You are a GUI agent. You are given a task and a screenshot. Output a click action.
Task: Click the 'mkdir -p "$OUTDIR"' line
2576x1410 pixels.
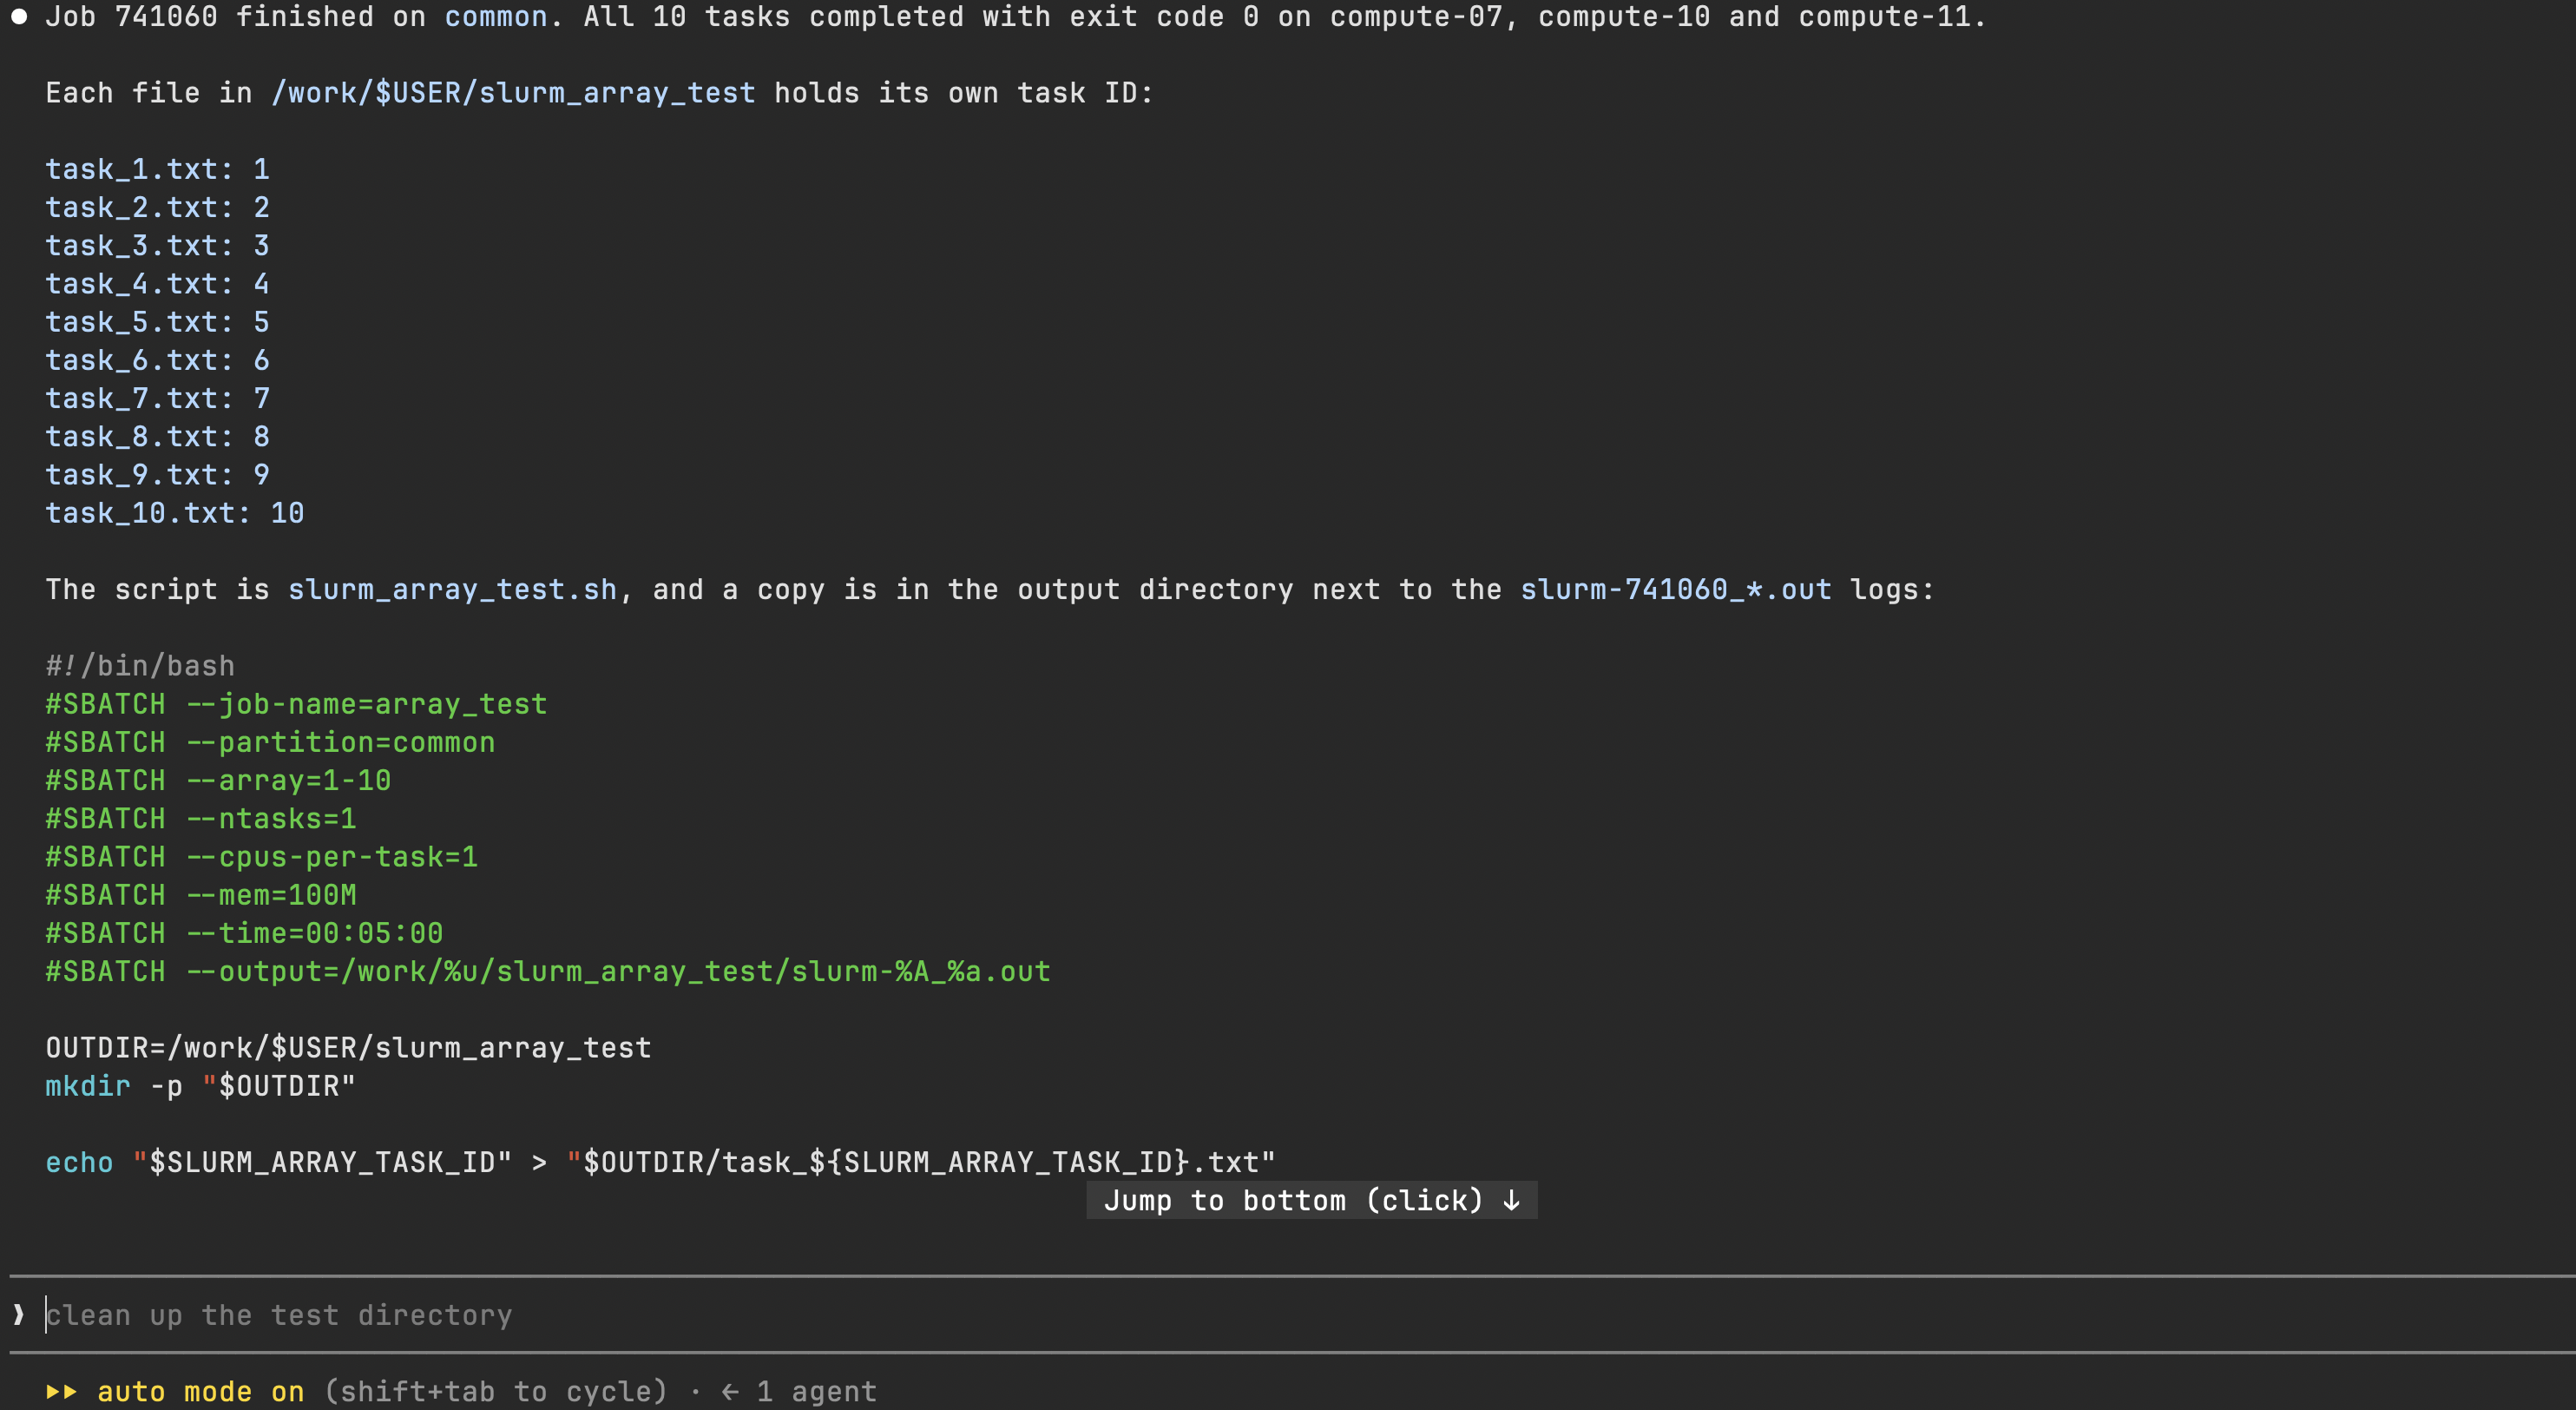(x=200, y=1086)
